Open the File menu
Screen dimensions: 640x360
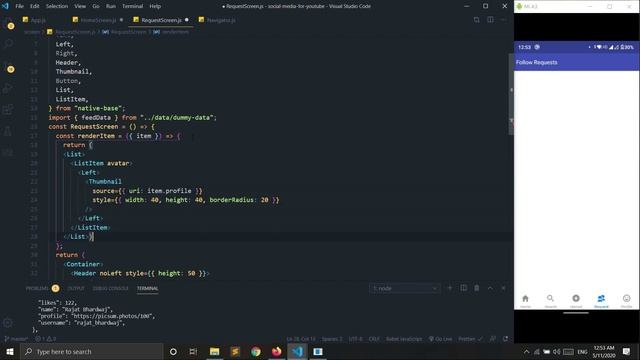20,6
